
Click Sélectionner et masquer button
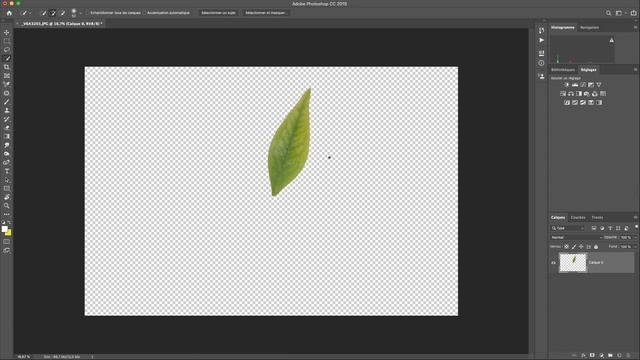tap(265, 13)
